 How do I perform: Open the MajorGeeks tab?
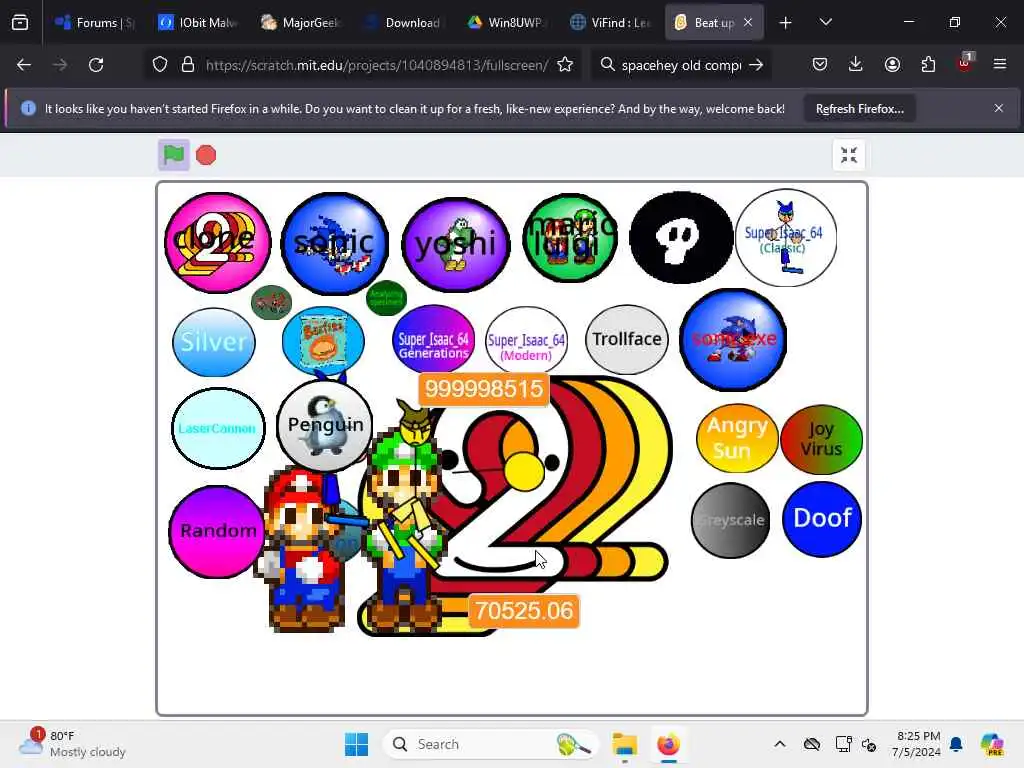[x=300, y=22]
